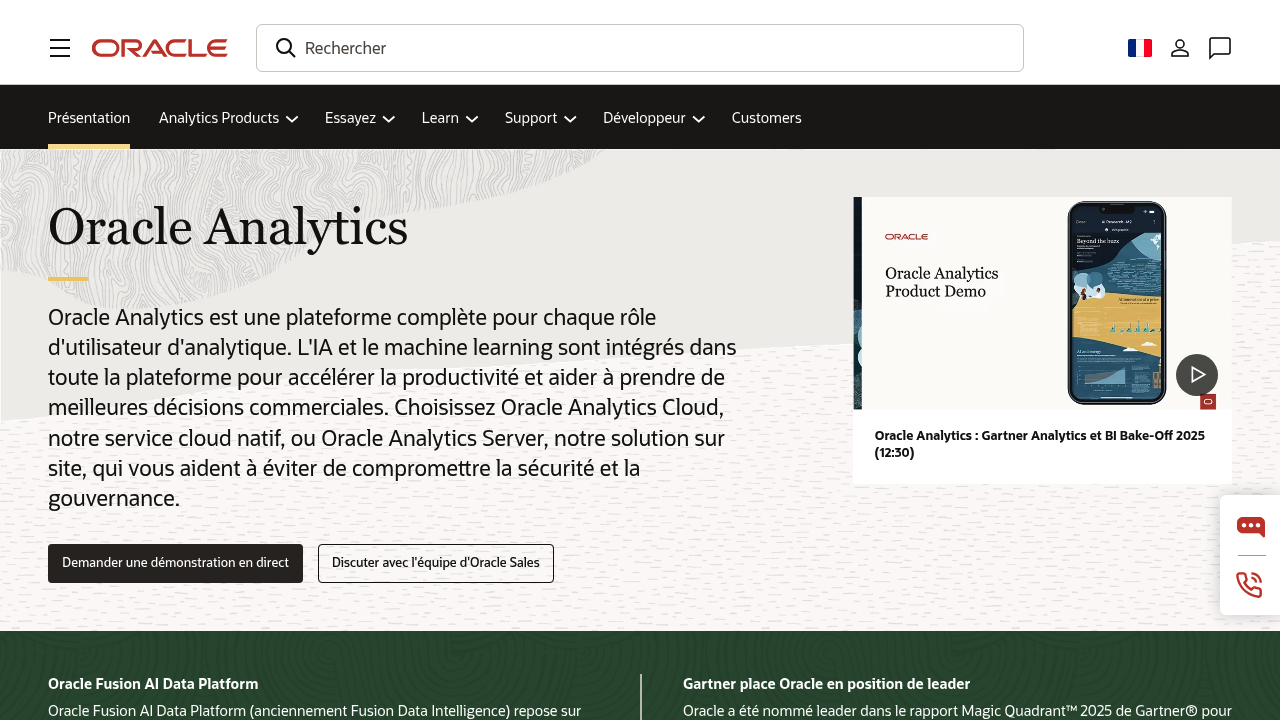Click the search magnifier icon
1280x720 pixels.
(x=286, y=48)
